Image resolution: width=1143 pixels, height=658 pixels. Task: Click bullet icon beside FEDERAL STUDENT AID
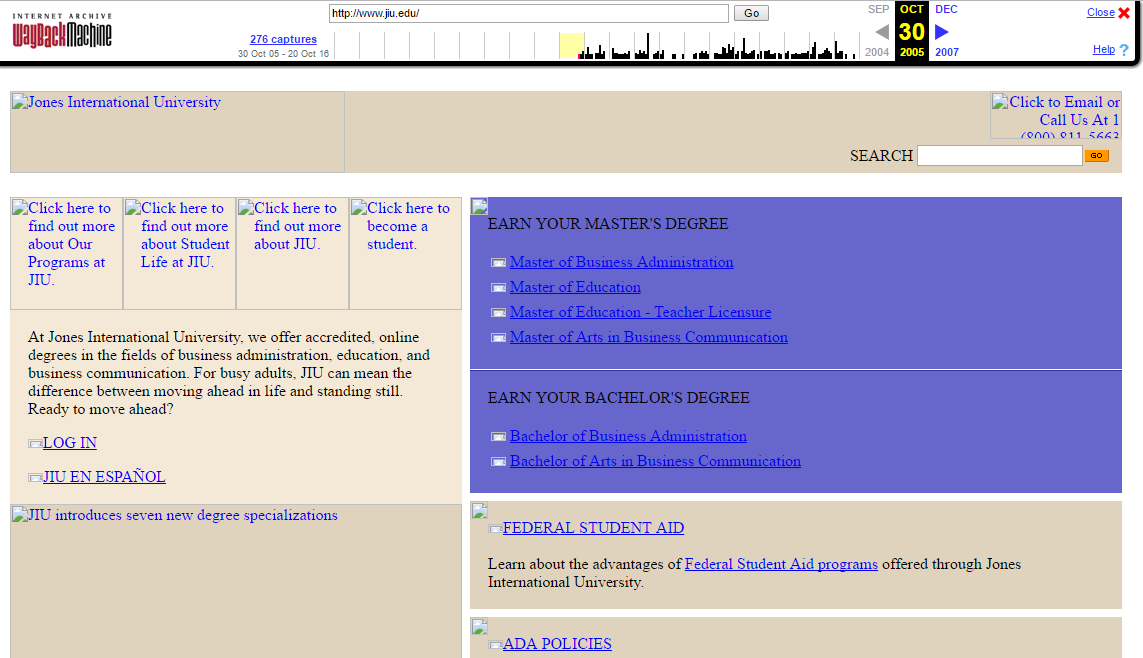click(495, 529)
